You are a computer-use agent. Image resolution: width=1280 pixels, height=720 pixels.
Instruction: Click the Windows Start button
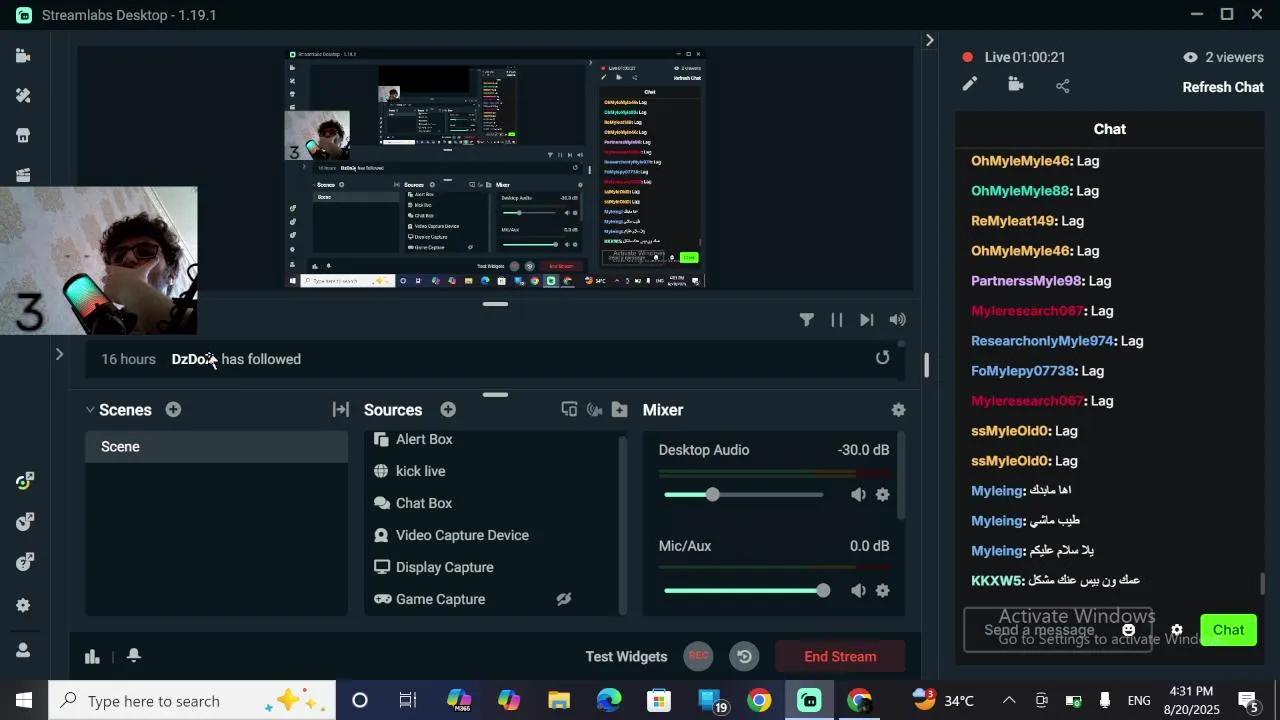(24, 701)
